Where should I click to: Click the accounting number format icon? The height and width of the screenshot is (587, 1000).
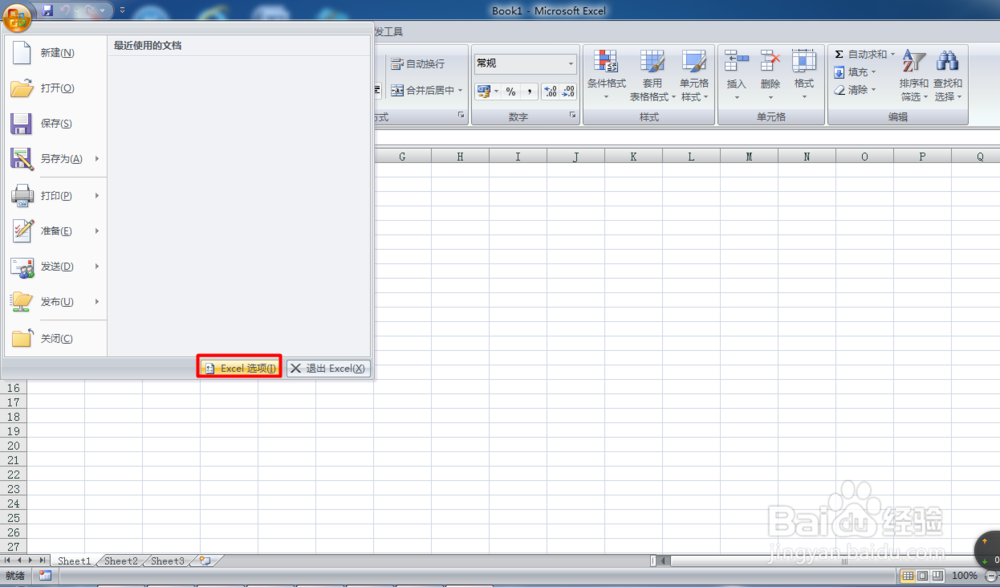[x=484, y=91]
